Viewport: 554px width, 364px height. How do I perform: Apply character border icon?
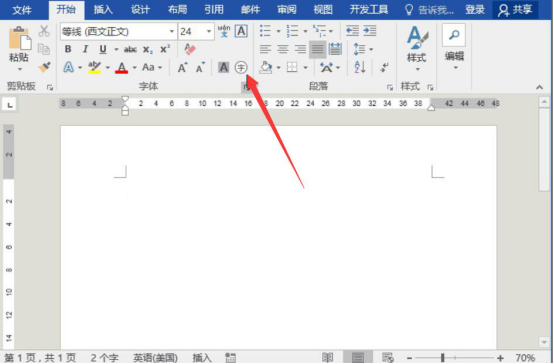coord(241,31)
